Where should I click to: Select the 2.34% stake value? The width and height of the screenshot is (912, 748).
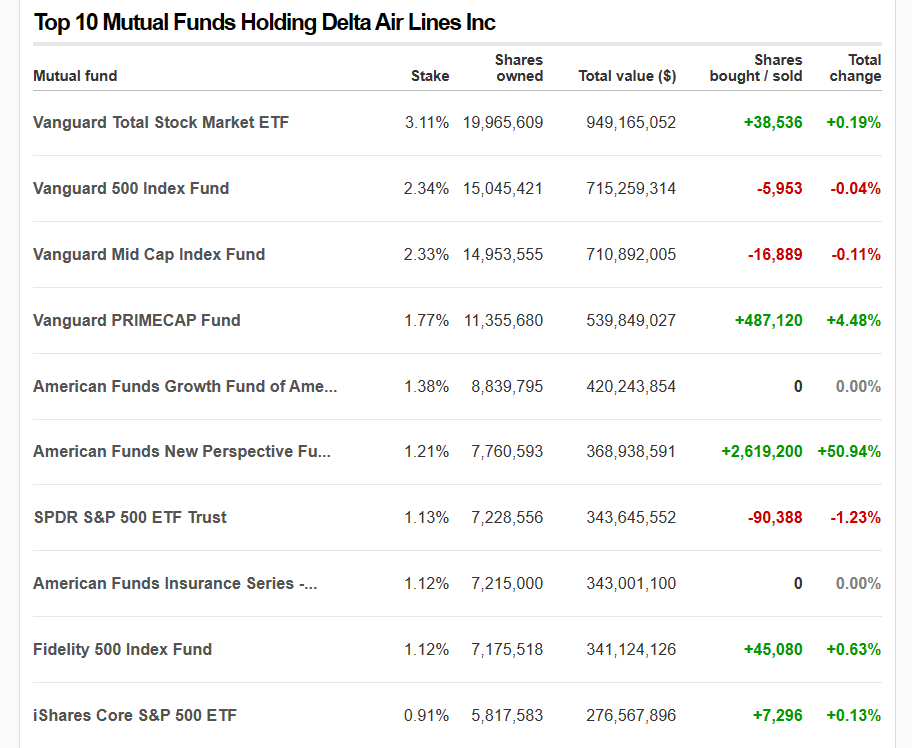point(426,188)
